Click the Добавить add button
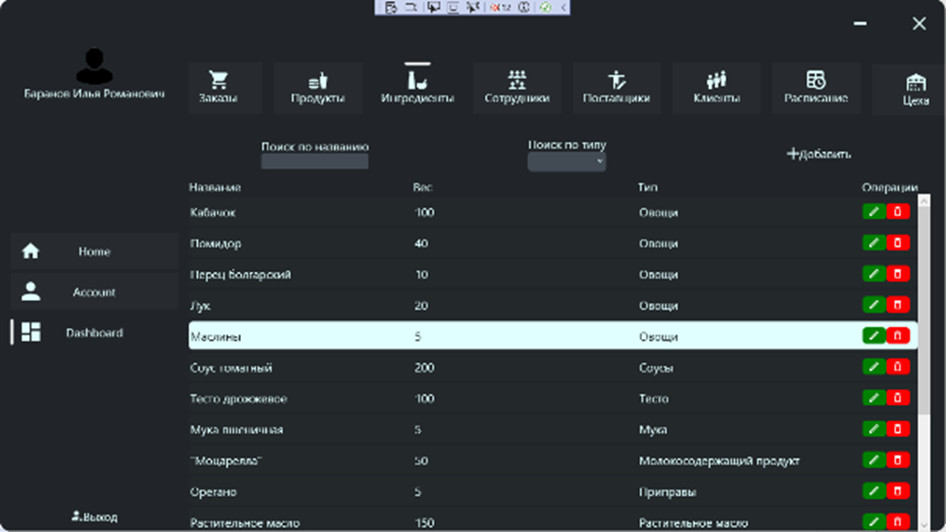 point(819,154)
